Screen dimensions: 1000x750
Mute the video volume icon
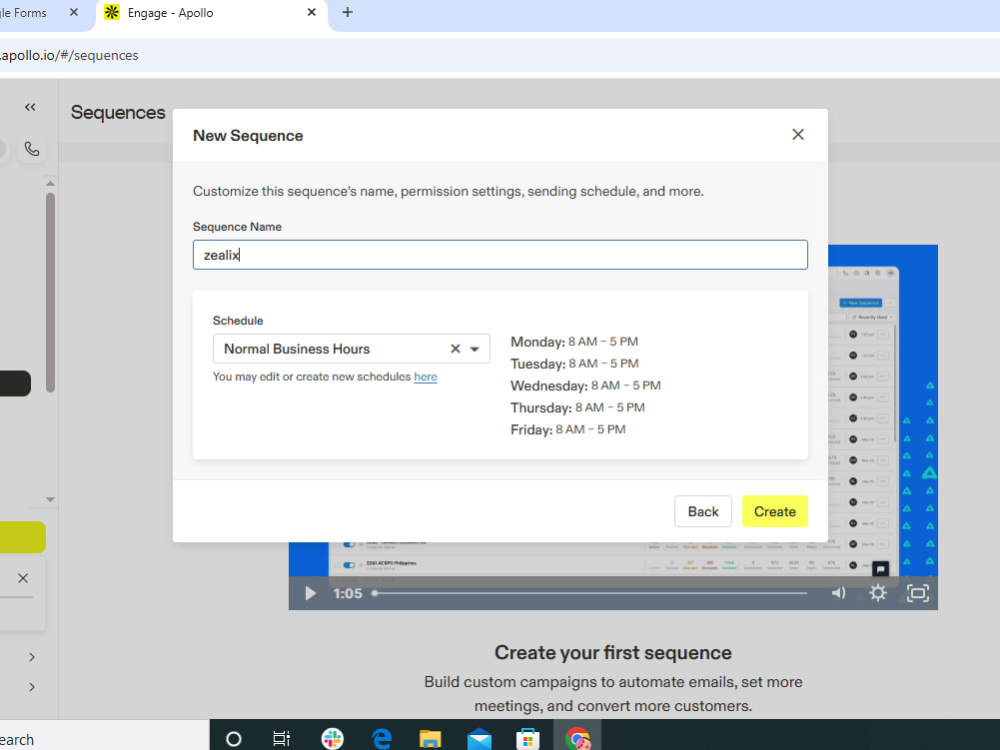839,594
